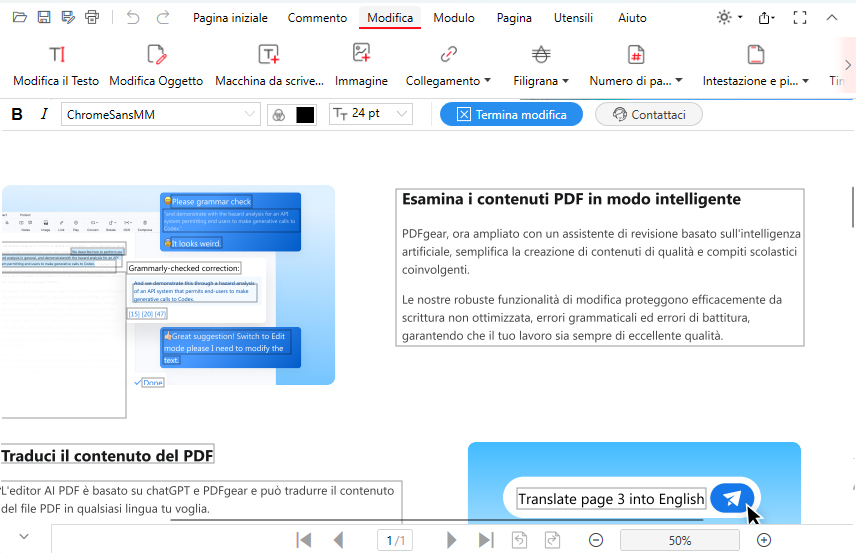The image size is (856, 553).
Task: Open the 50% zoom level box
Action: 680,540
